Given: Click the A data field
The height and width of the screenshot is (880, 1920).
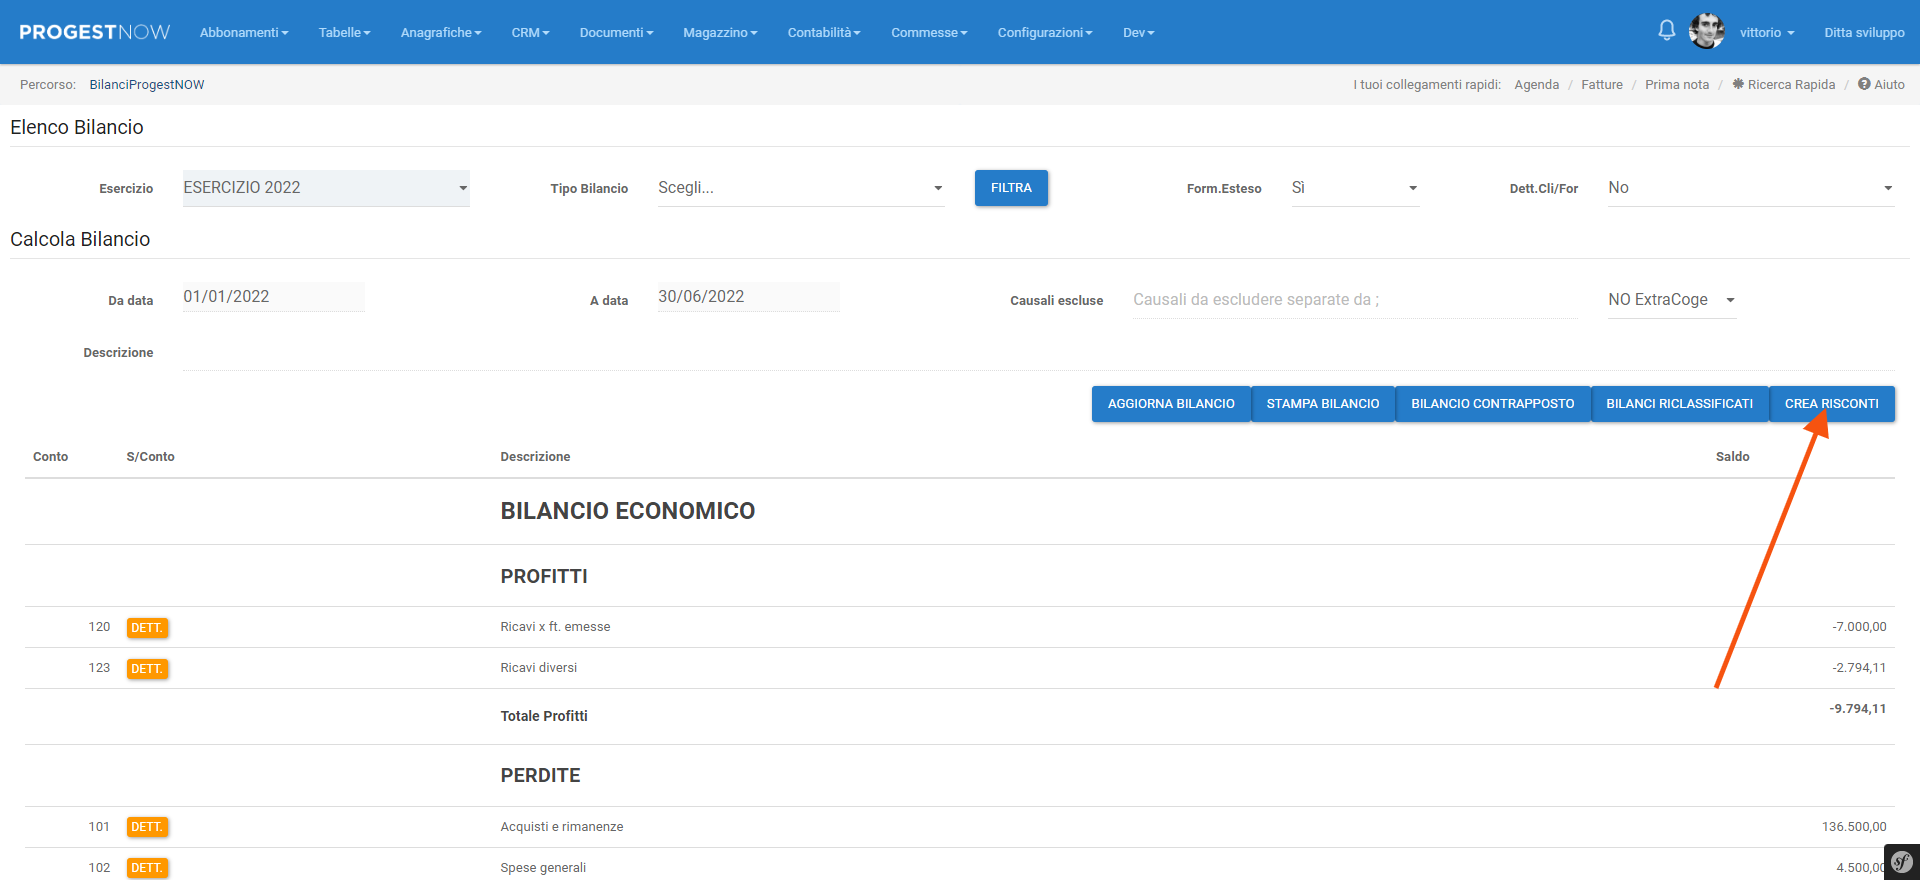Looking at the screenshot, I should pyautogui.click(x=749, y=297).
